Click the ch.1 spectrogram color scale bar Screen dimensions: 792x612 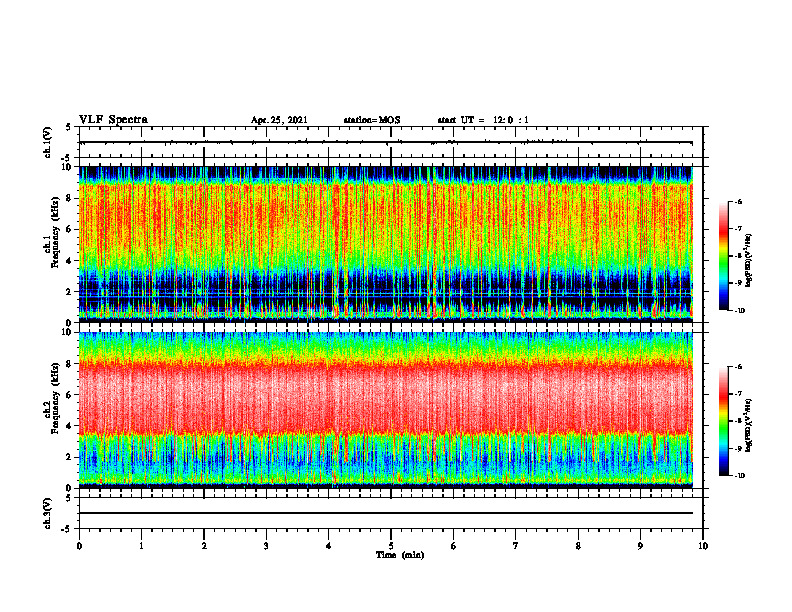click(723, 256)
